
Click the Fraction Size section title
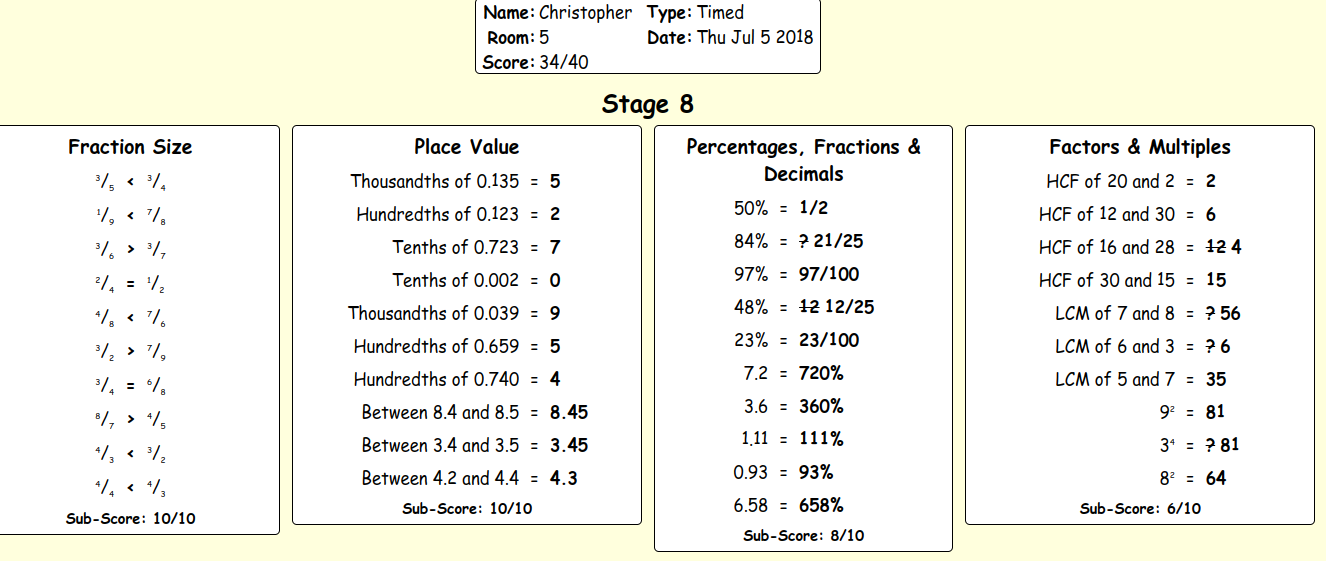coord(130,147)
